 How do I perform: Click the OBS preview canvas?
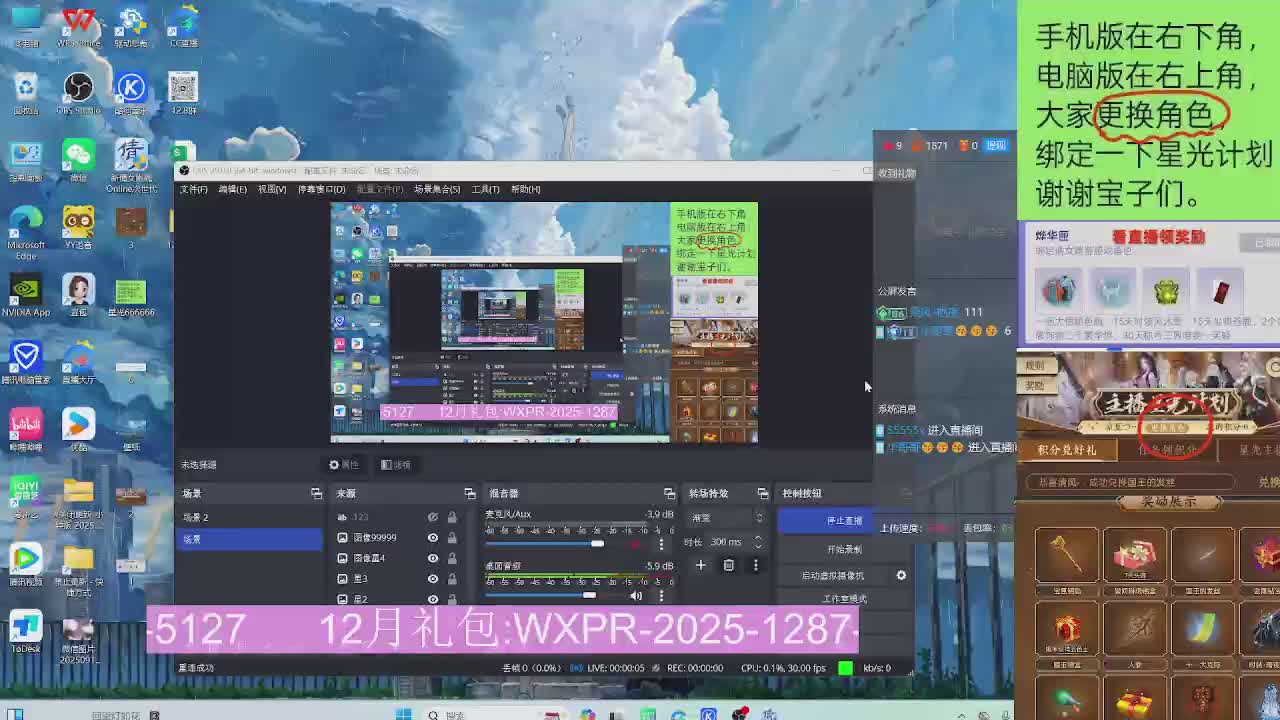[x=544, y=322]
